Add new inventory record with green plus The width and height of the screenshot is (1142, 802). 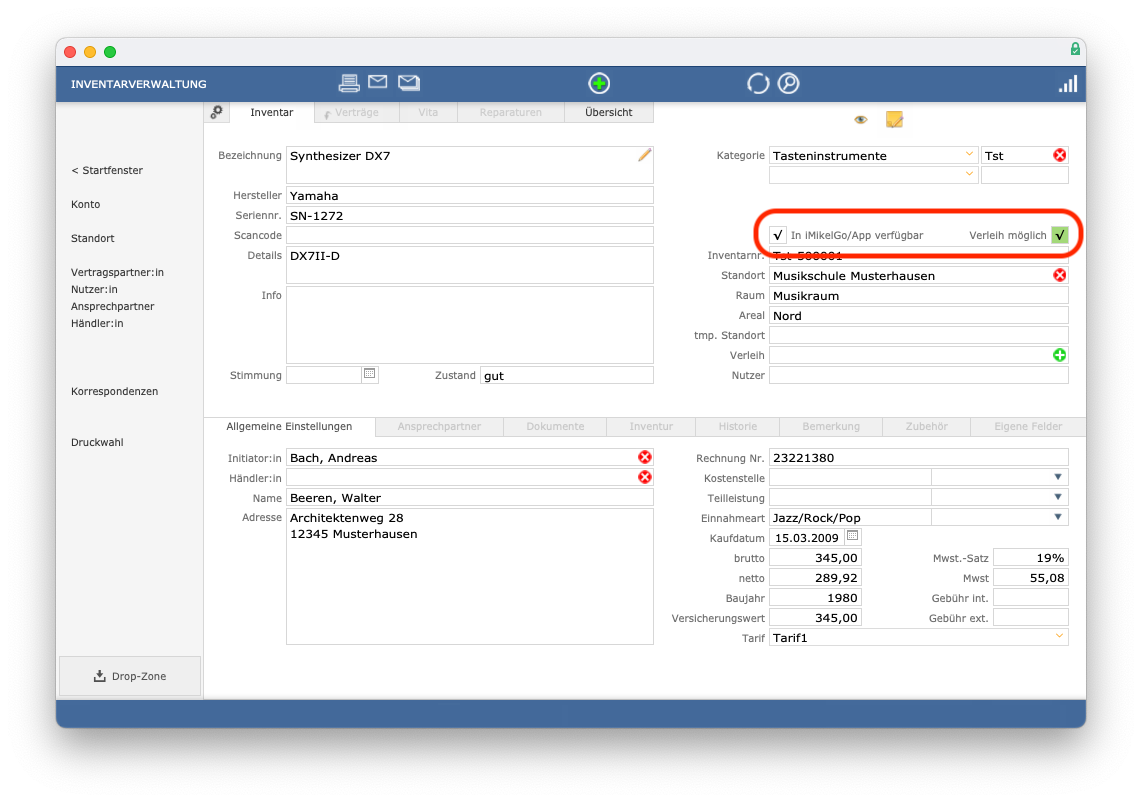(x=599, y=83)
